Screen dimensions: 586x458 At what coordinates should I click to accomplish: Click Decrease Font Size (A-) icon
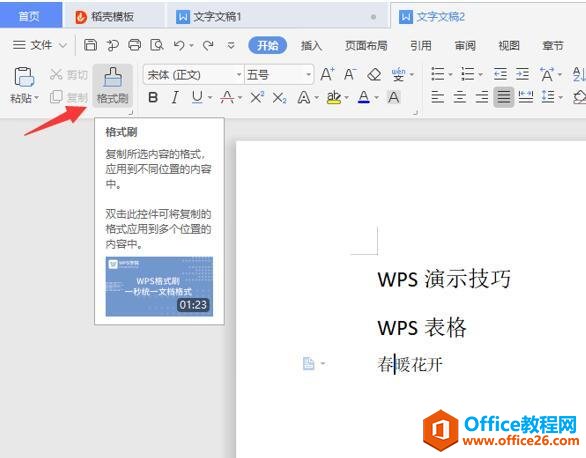pos(350,74)
